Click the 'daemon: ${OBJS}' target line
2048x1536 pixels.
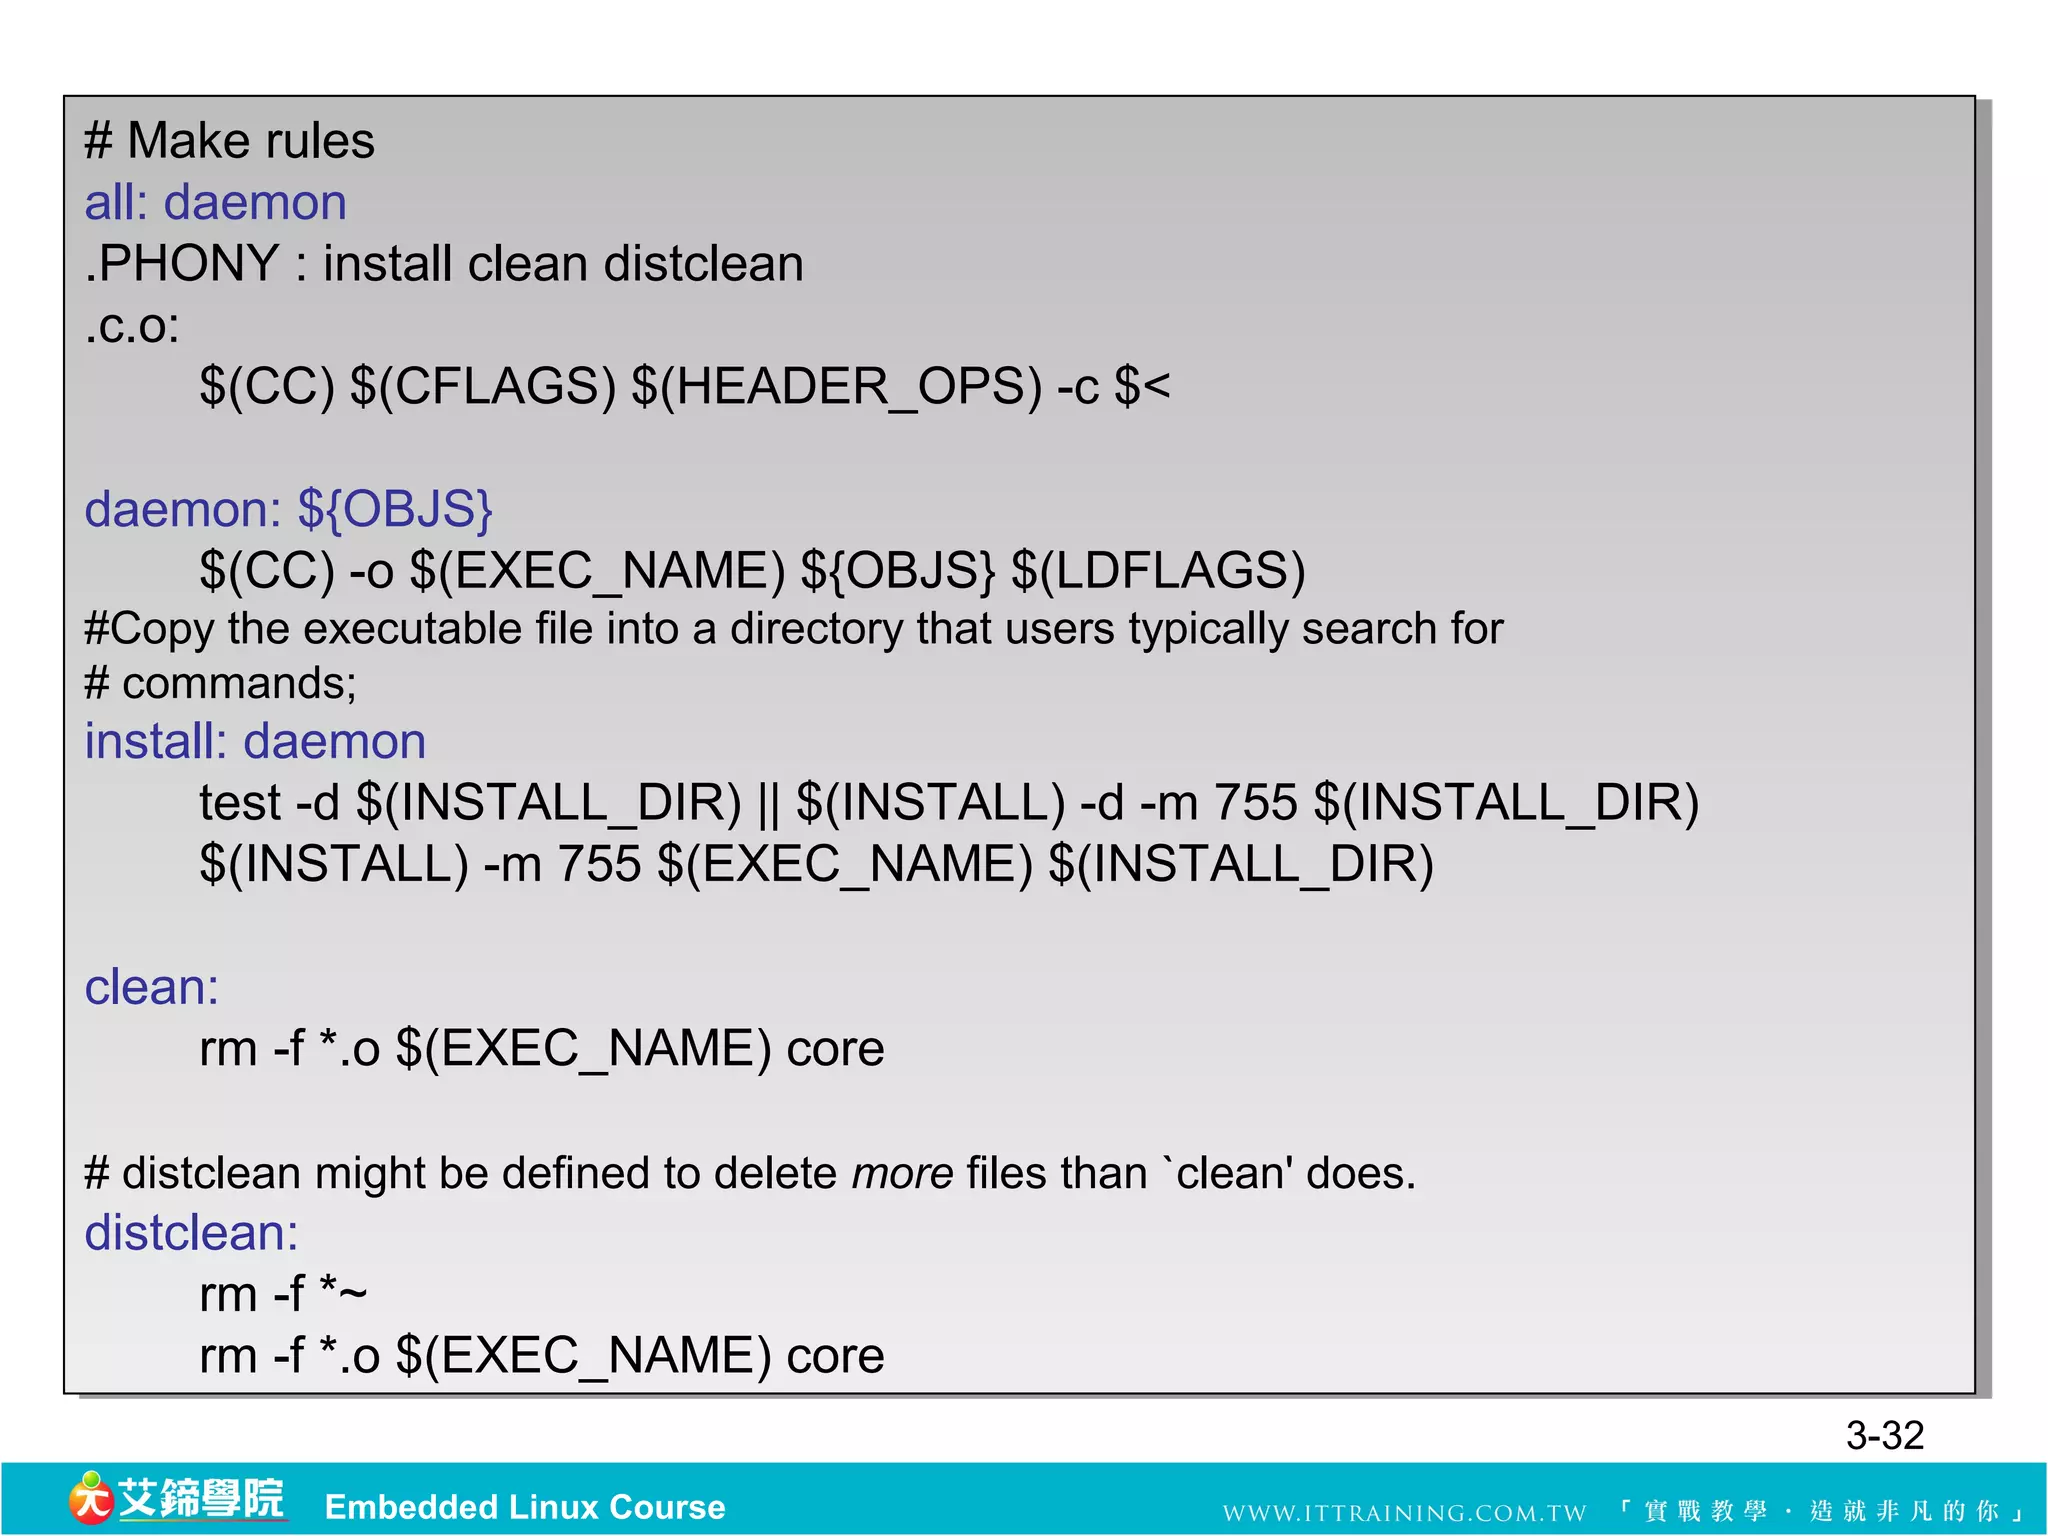tap(288, 510)
